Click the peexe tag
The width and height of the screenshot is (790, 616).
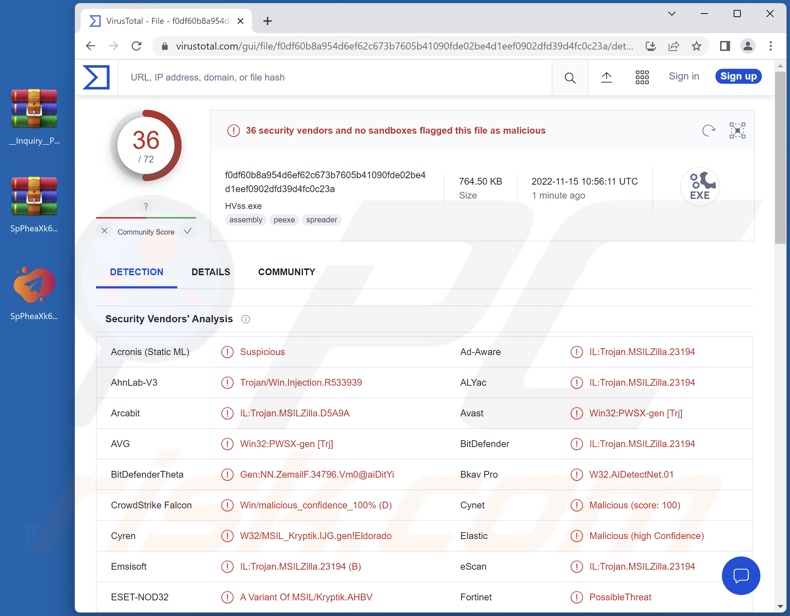click(x=284, y=220)
